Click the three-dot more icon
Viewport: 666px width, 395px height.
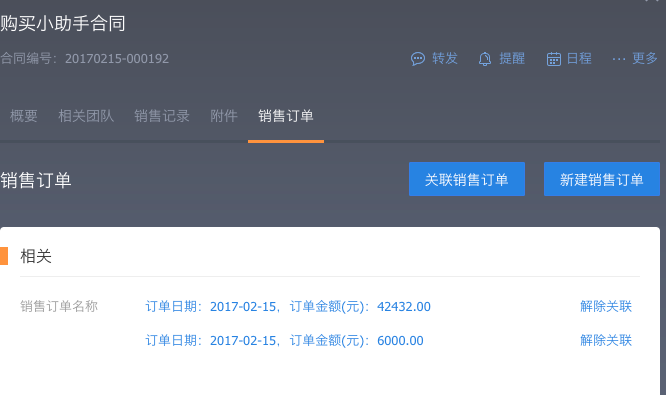tap(619, 59)
